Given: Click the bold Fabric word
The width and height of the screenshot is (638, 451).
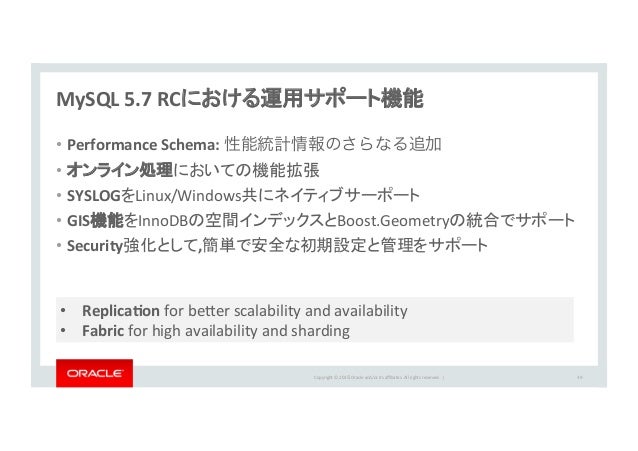Looking at the screenshot, I should point(103,331).
